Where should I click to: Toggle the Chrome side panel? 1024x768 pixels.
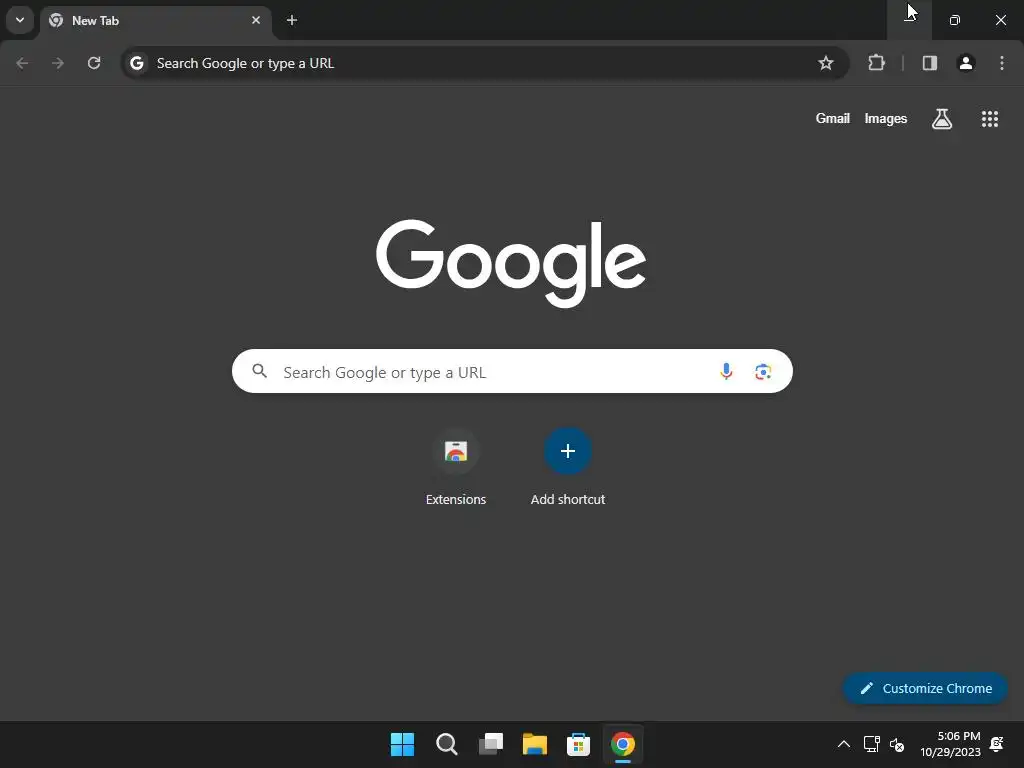click(x=930, y=63)
